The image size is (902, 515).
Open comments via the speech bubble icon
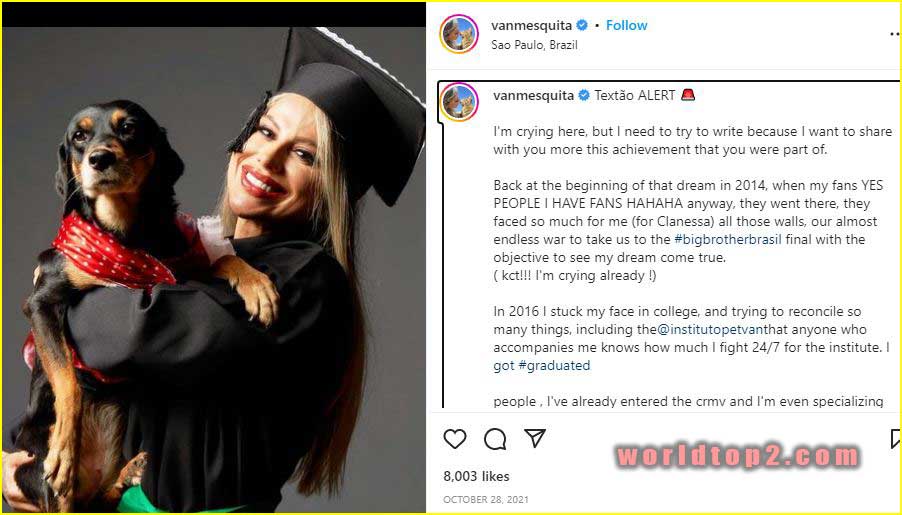[x=495, y=439]
